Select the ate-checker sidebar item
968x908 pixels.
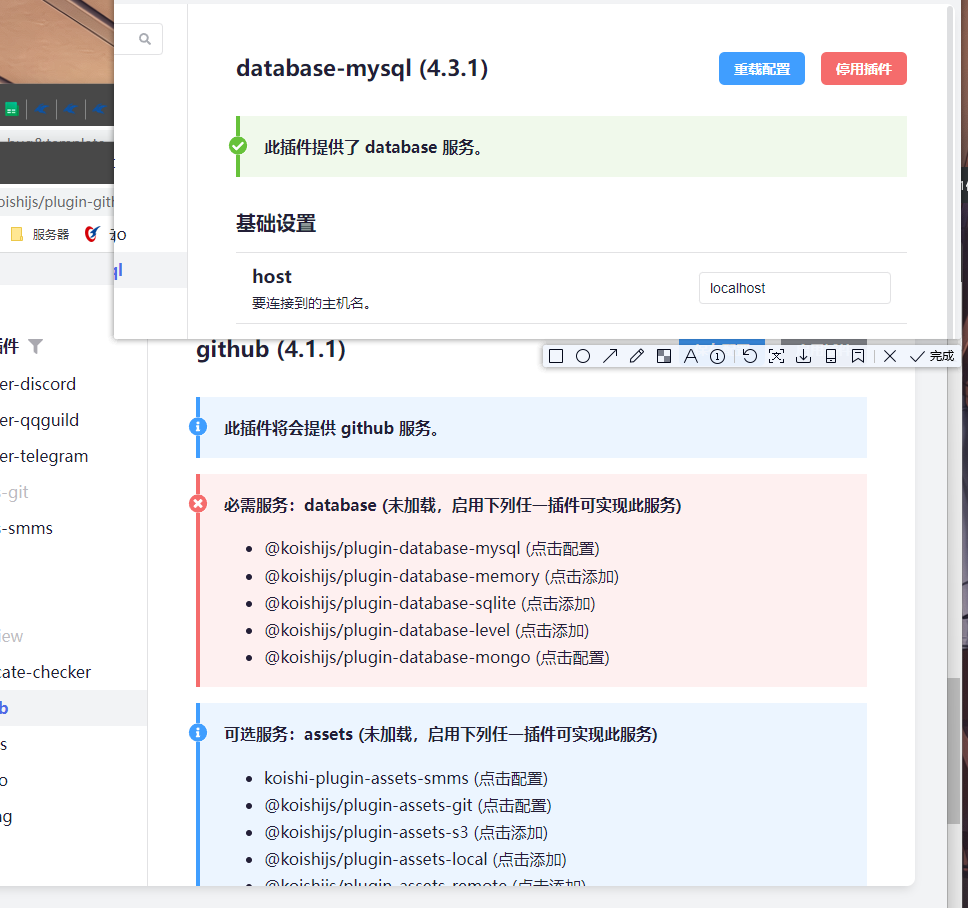pos(46,672)
